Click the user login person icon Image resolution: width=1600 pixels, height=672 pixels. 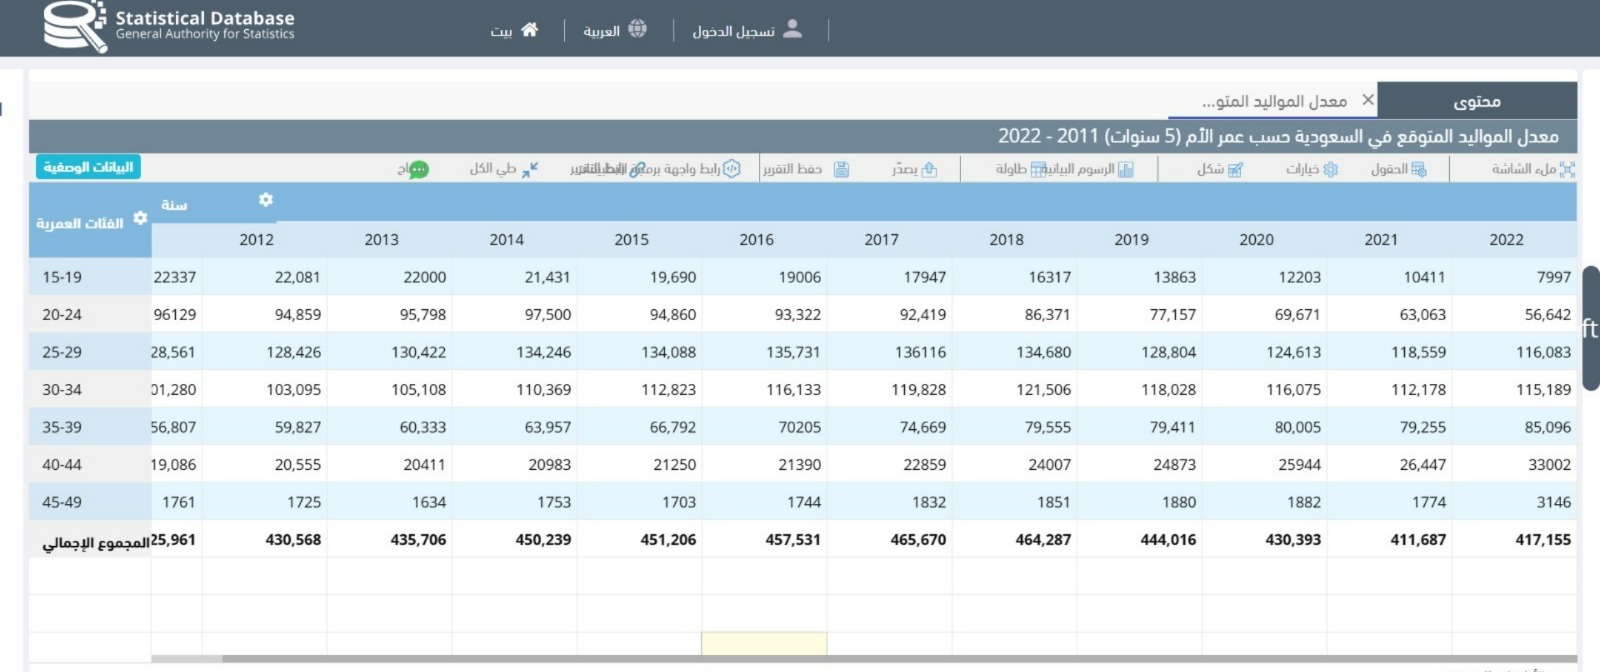coord(793,29)
